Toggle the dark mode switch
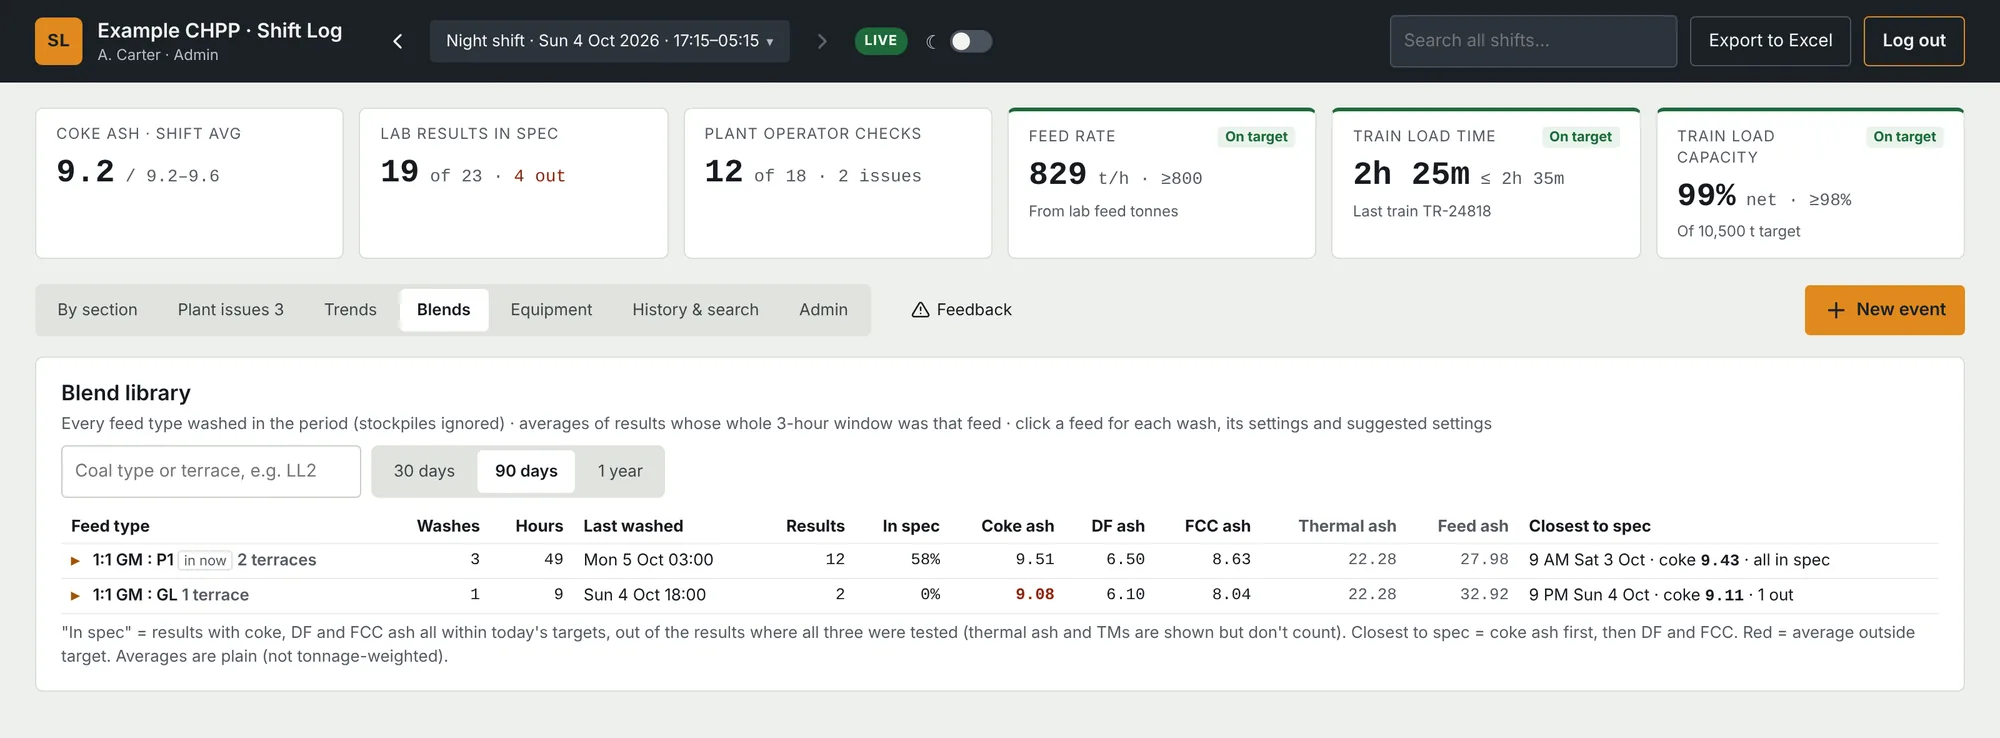 (970, 41)
